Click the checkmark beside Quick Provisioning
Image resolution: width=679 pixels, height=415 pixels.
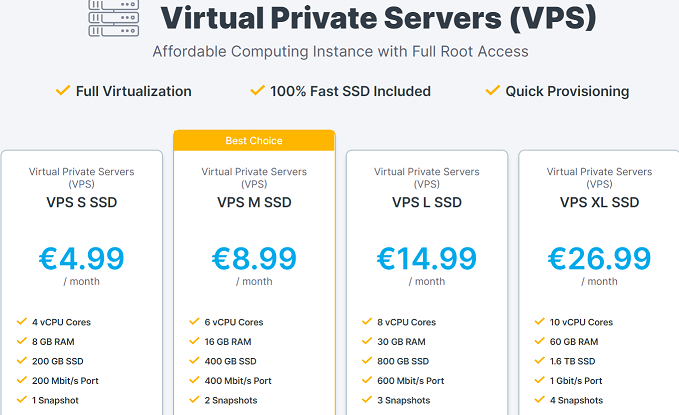click(x=492, y=91)
